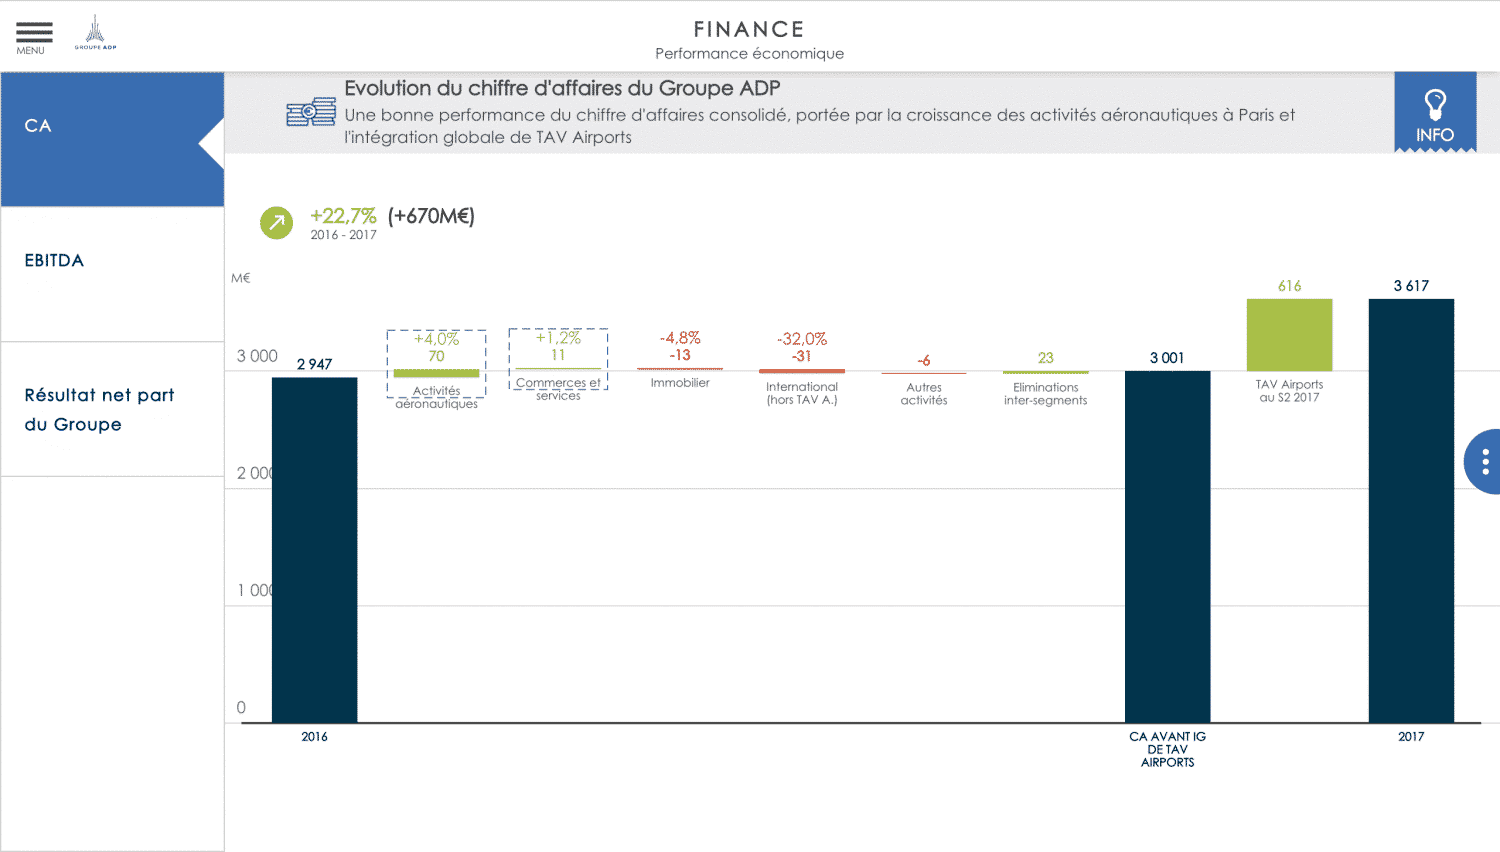This screenshot has width=1500, height=852.
Task: Click the green upward arrow growth icon
Action: pos(276,222)
